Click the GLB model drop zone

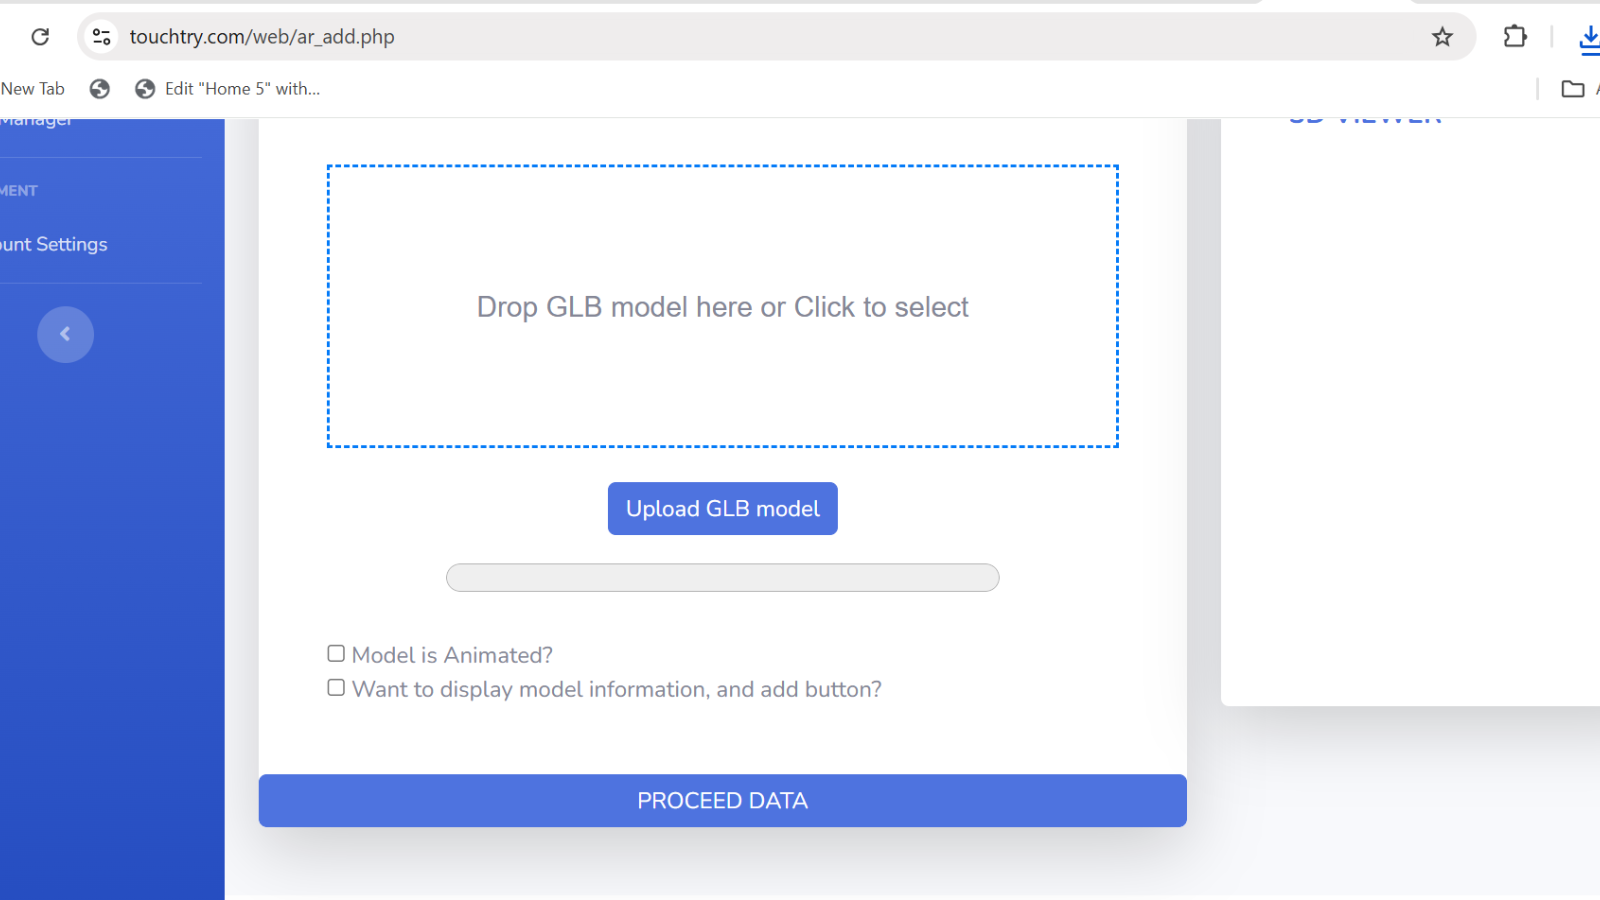(722, 306)
